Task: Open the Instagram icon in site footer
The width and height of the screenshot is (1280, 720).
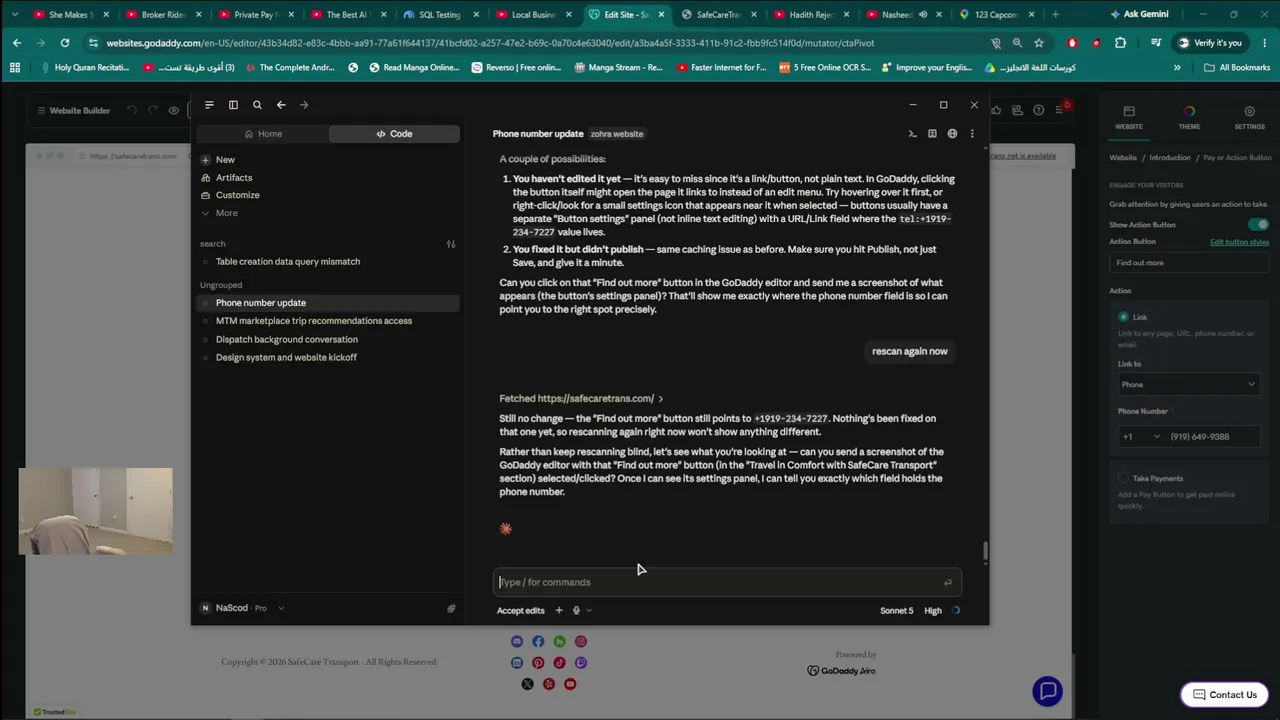Action: click(x=581, y=642)
